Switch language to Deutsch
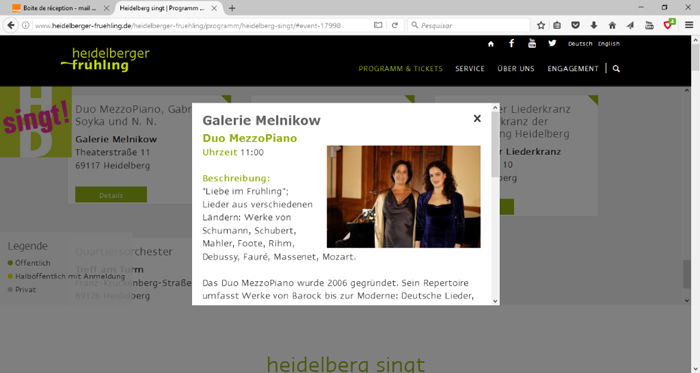The image size is (700, 373). pyautogui.click(x=580, y=44)
